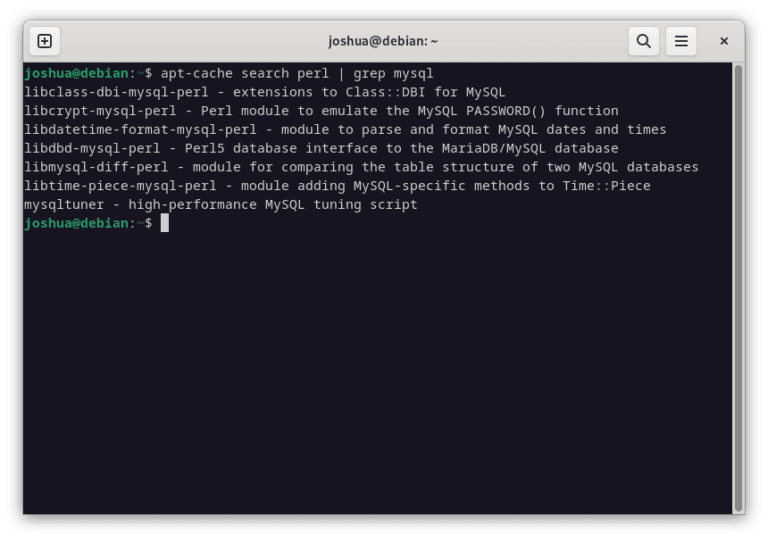Click the libmysql-diff-perl output line

(x=361, y=167)
